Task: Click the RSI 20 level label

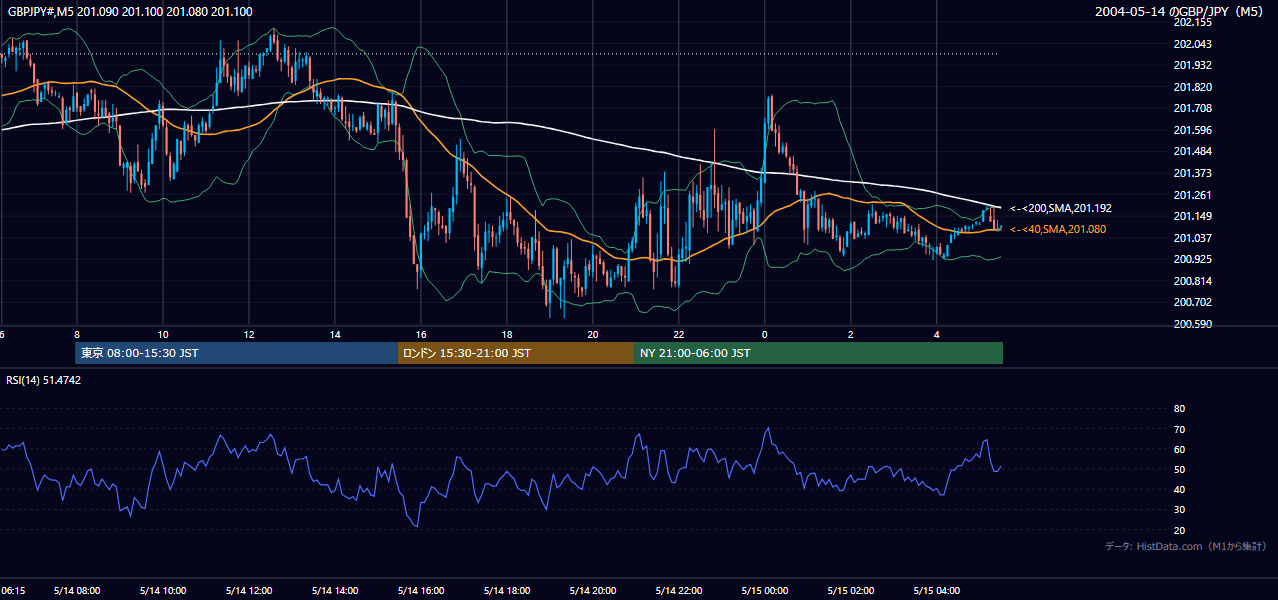Action: point(1179,530)
